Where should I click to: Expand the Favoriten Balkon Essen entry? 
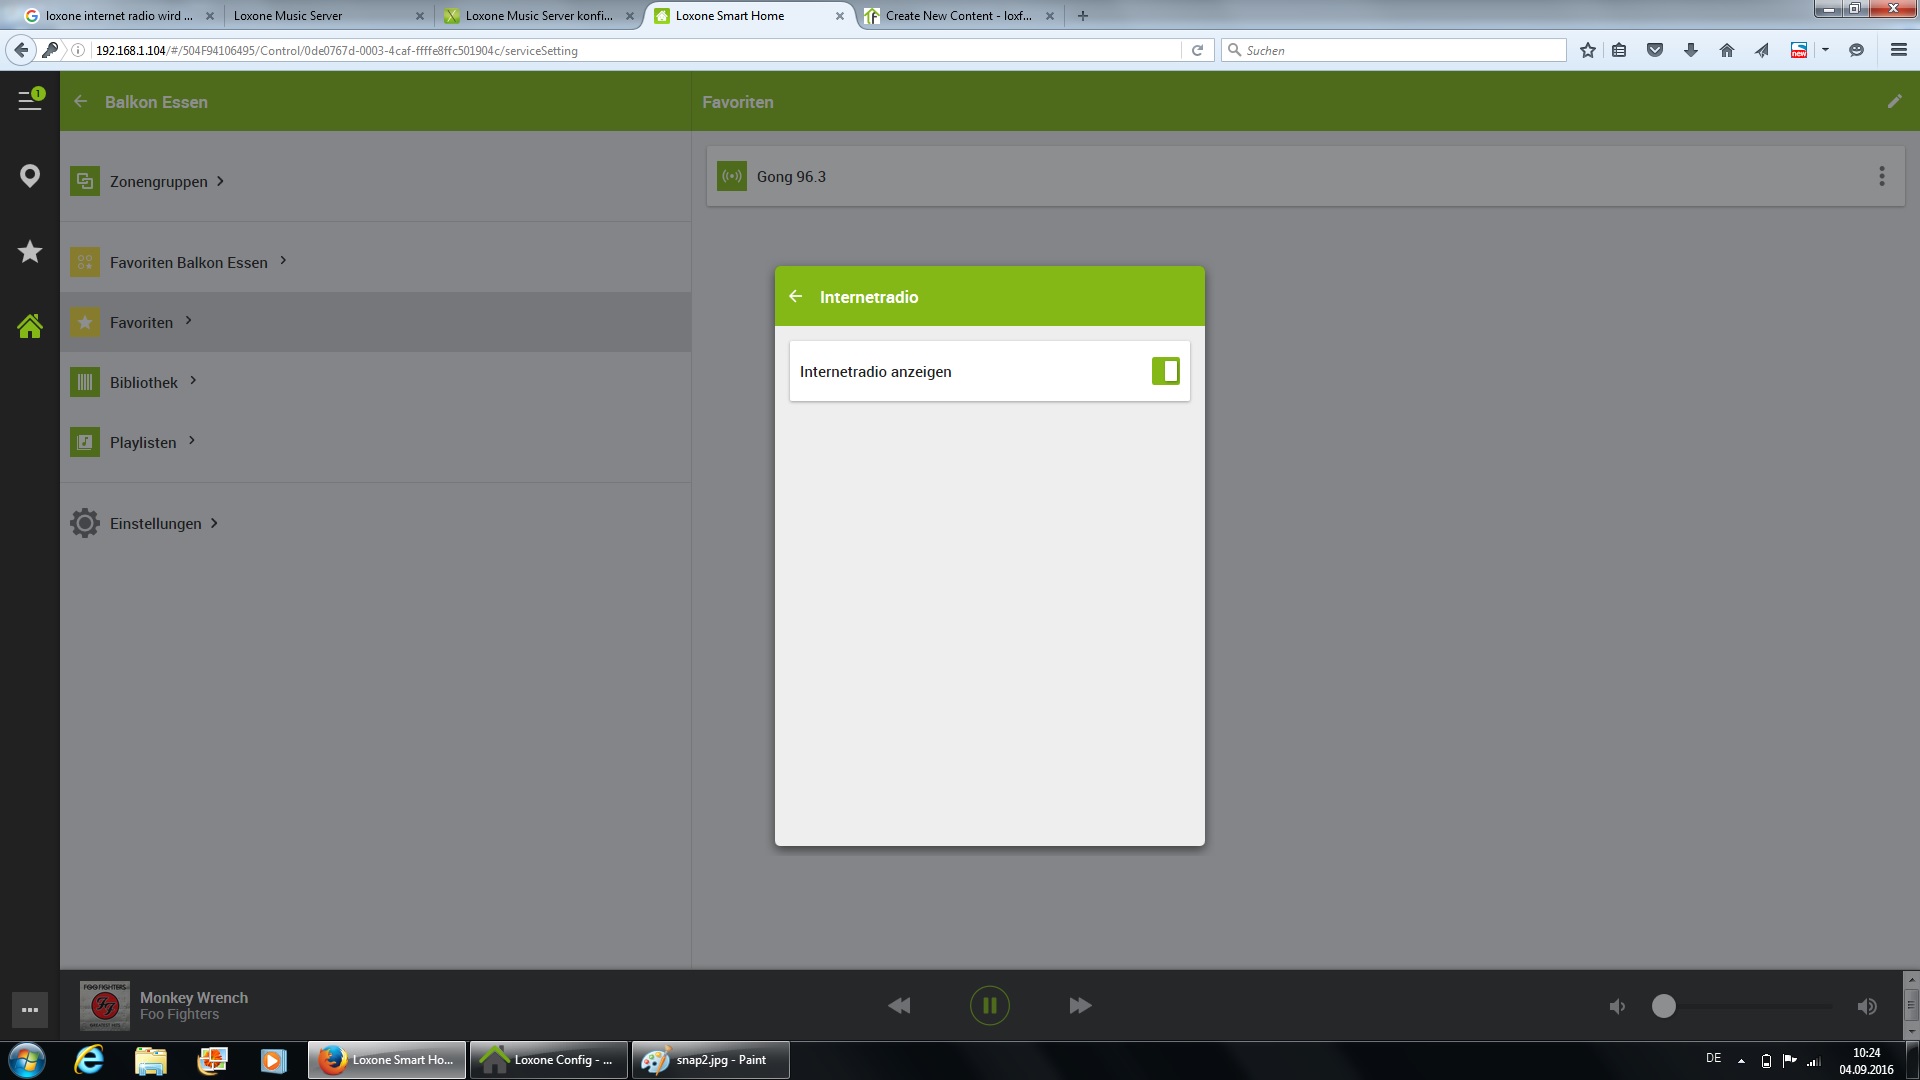pyautogui.click(x=188, y=263)
